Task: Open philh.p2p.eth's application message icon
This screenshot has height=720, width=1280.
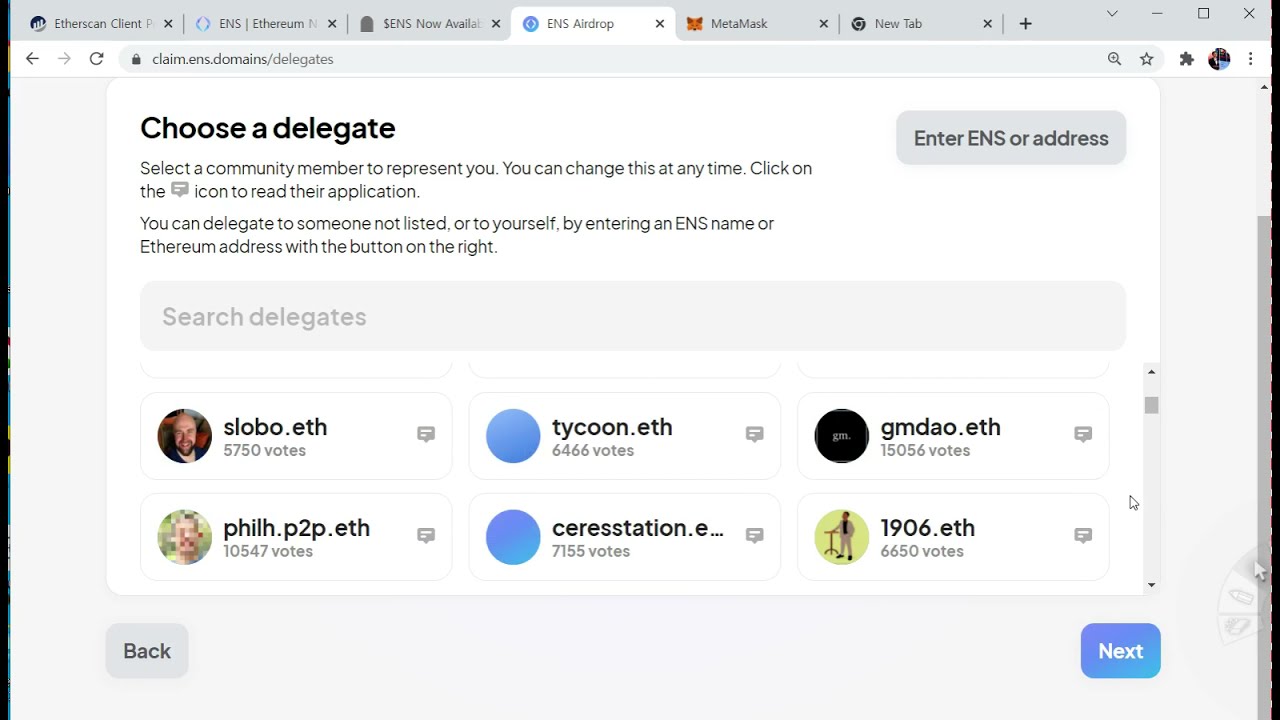Action: tap(426, 535)
